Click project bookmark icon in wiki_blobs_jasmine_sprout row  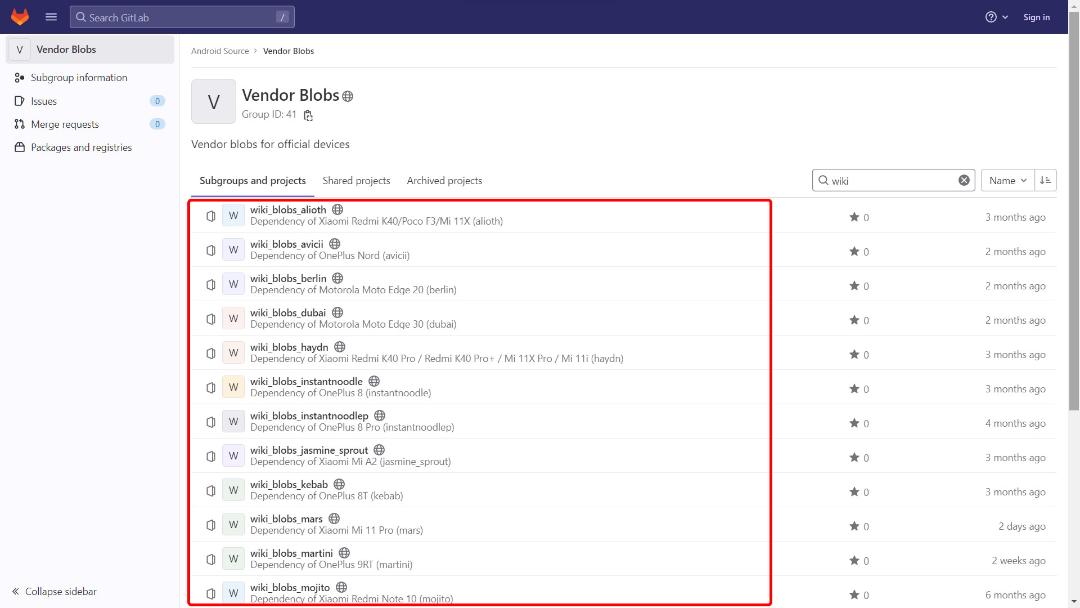[211, 457]
